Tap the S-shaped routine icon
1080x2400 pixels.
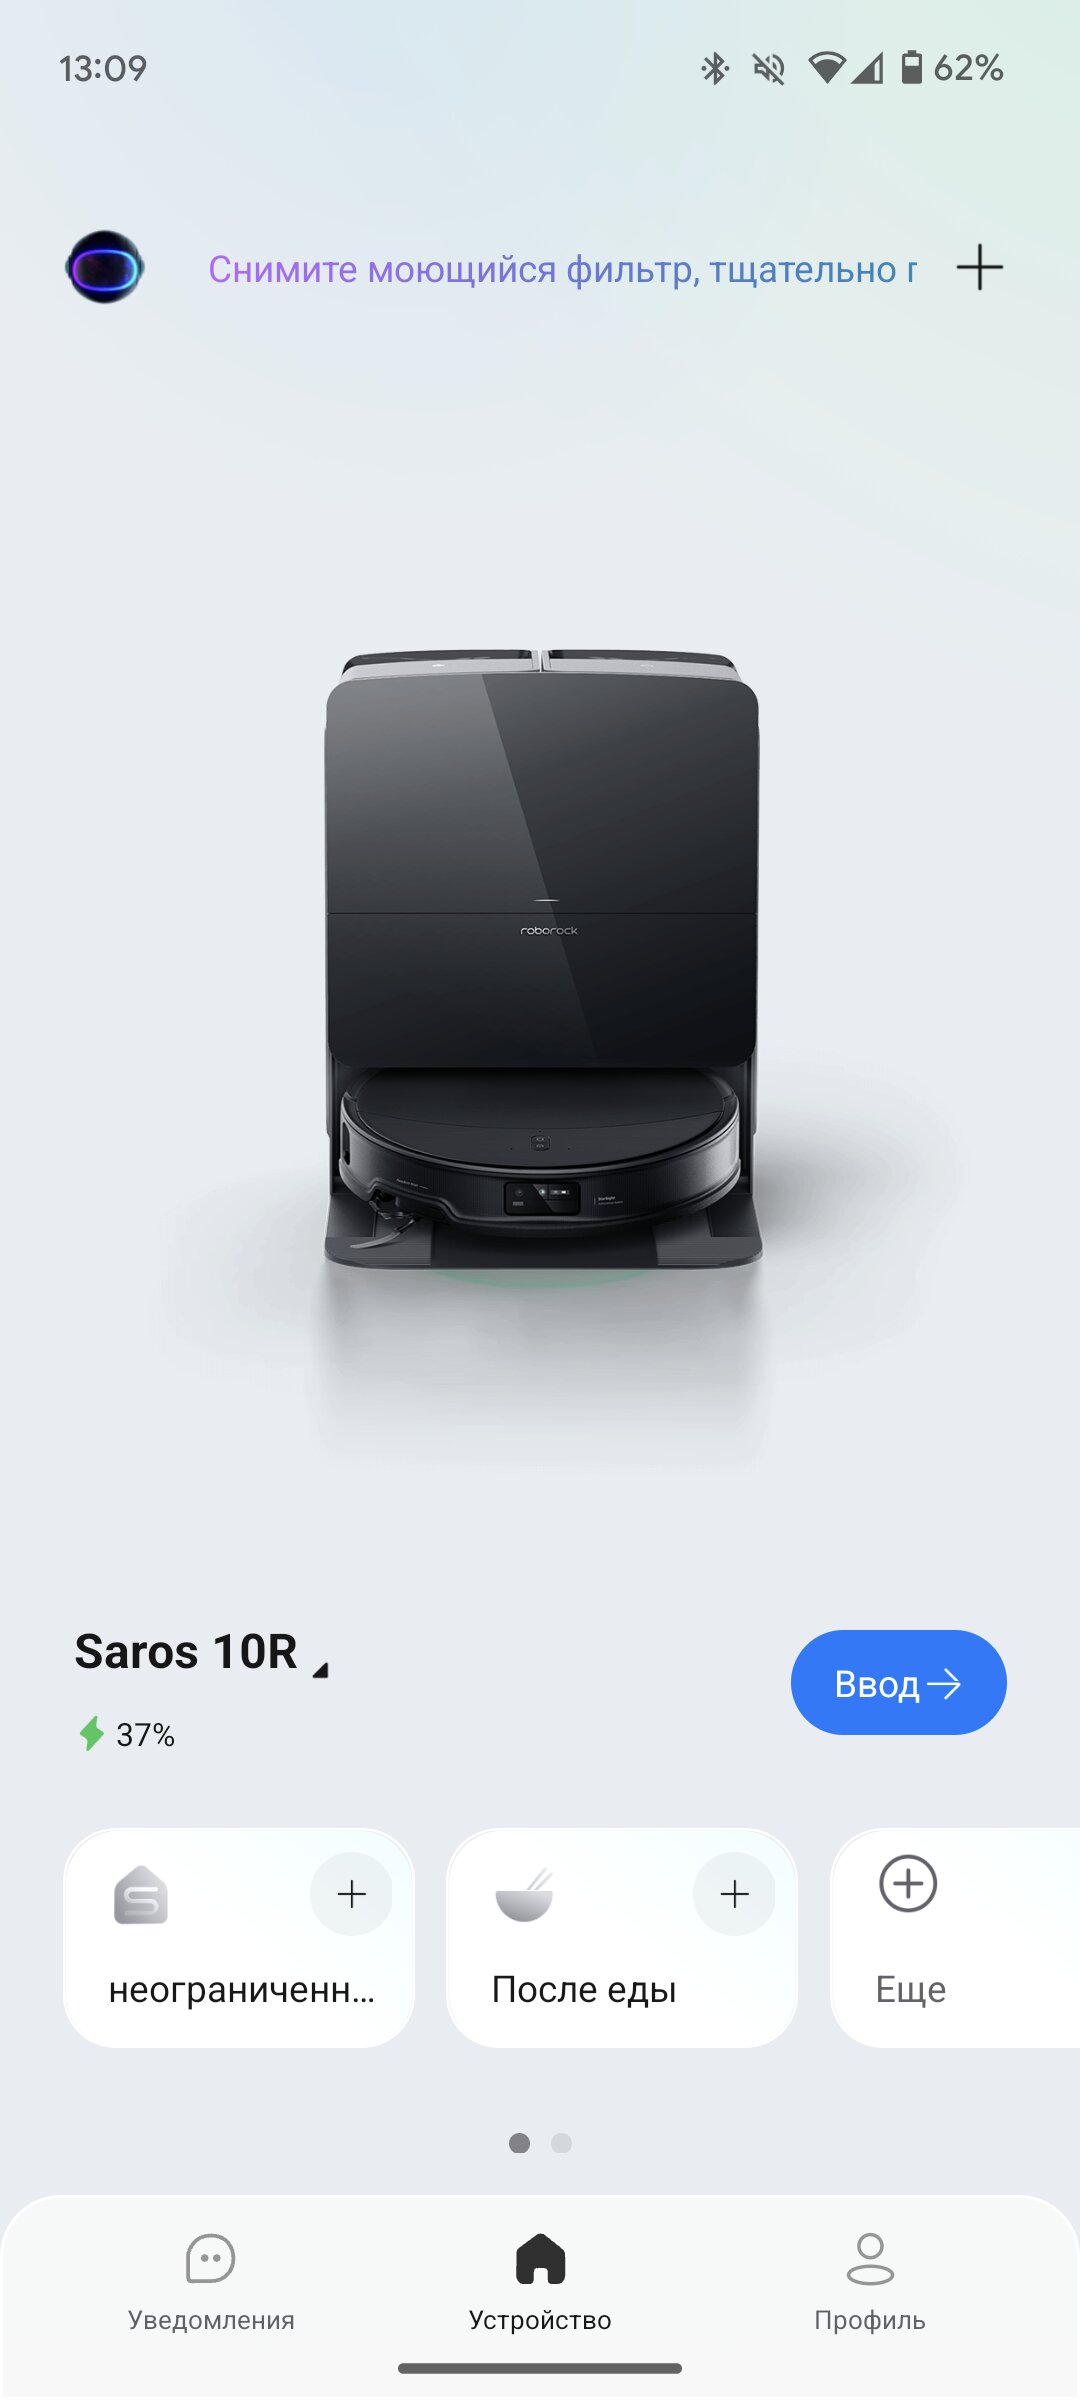tap(141, 1895)
